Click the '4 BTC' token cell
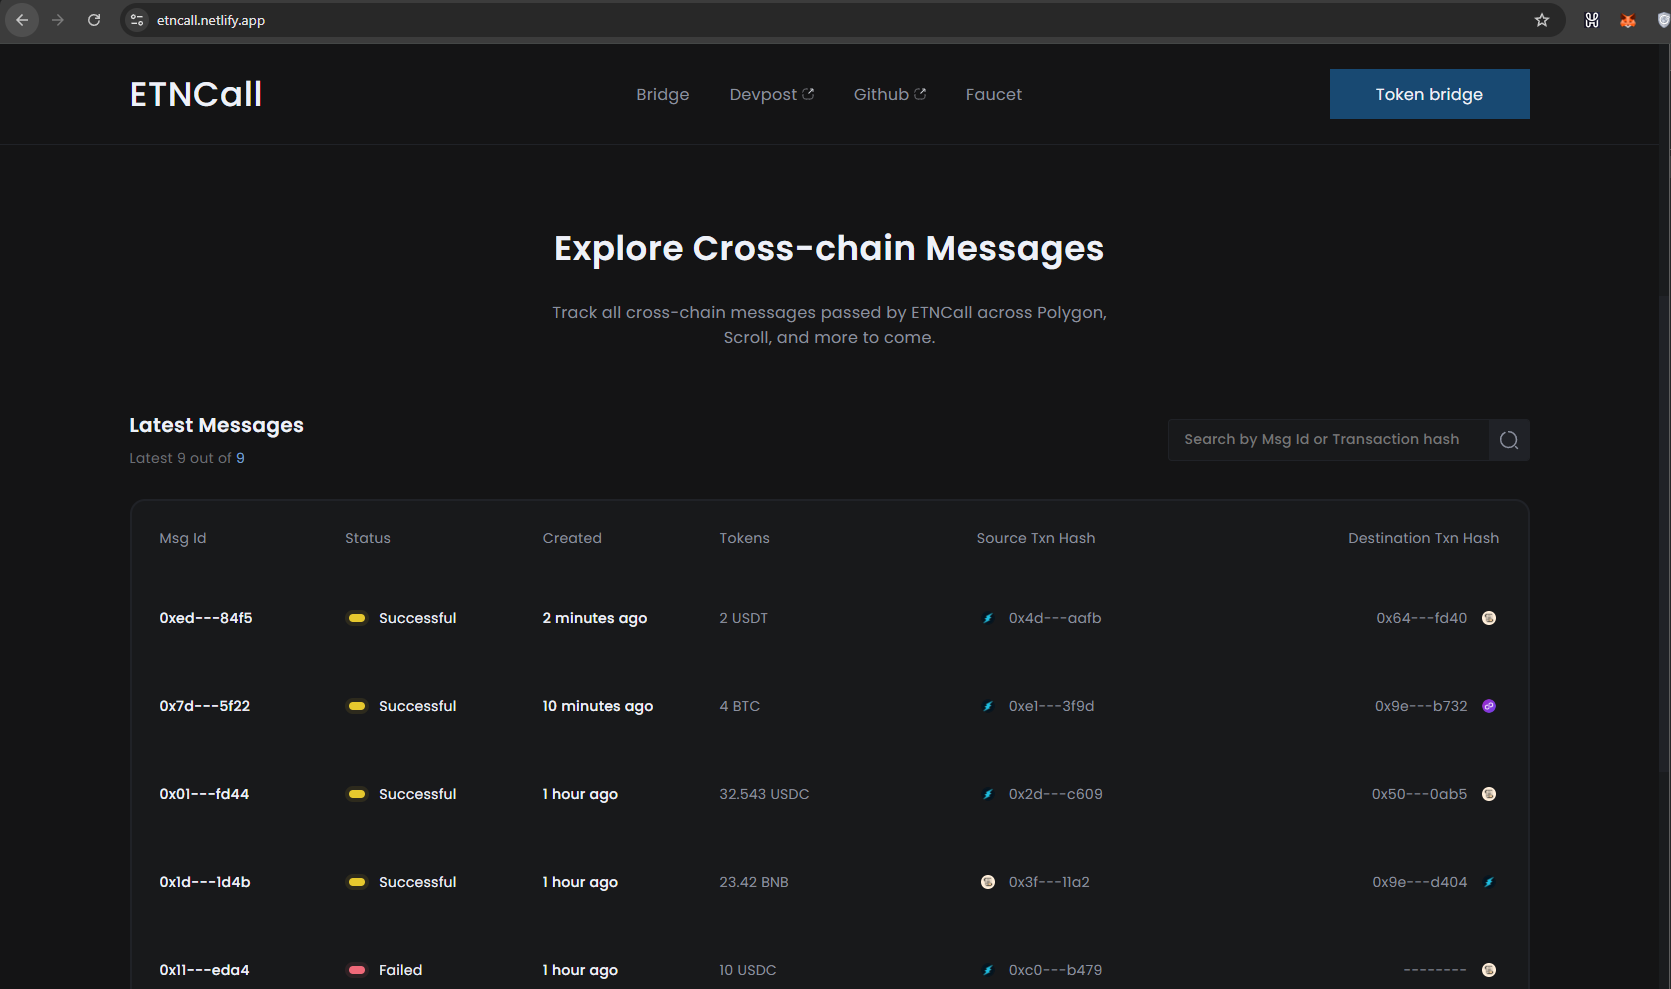 (740, 706)
